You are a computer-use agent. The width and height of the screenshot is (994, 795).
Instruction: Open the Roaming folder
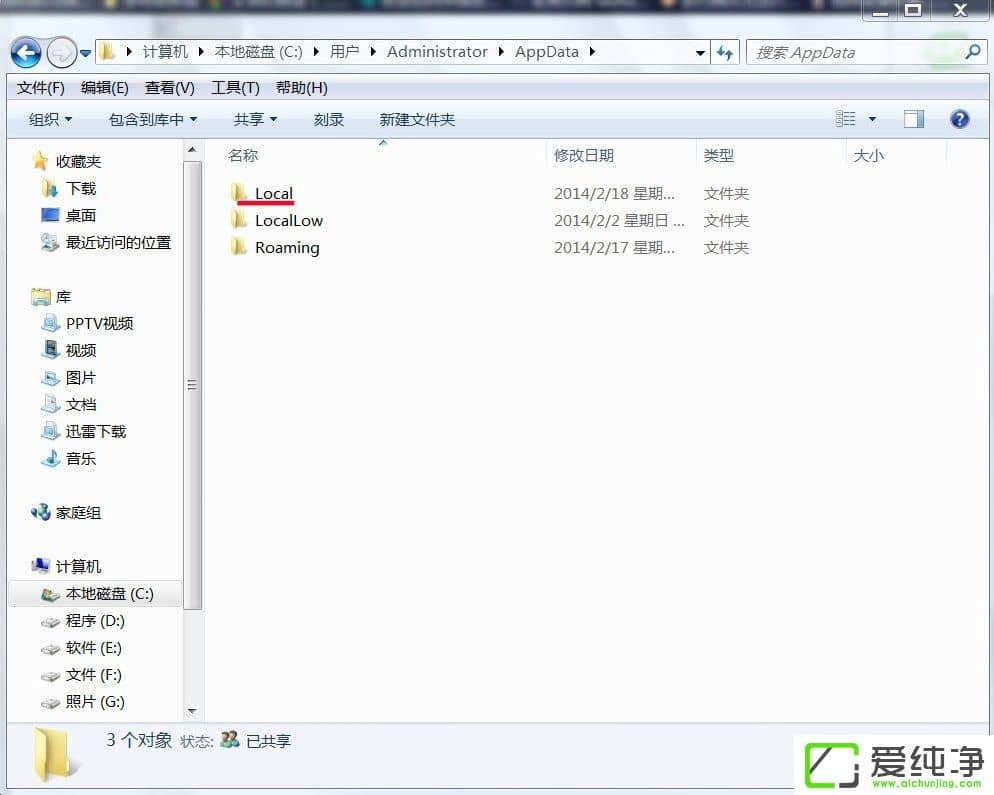click(286, 248)
